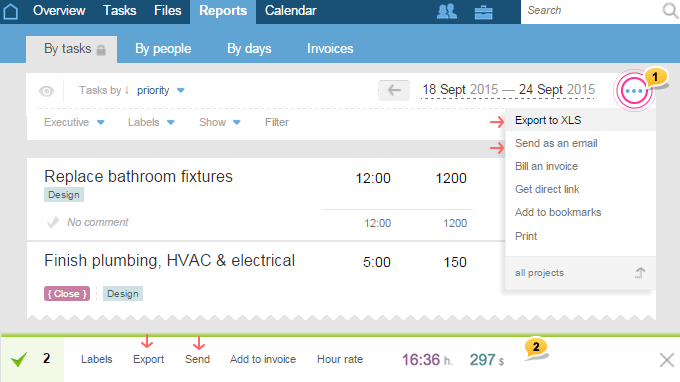The height and width of the screenshot is (382, 680).
Task: Toggle the eye visibility icon
Action: pos(46,91)
